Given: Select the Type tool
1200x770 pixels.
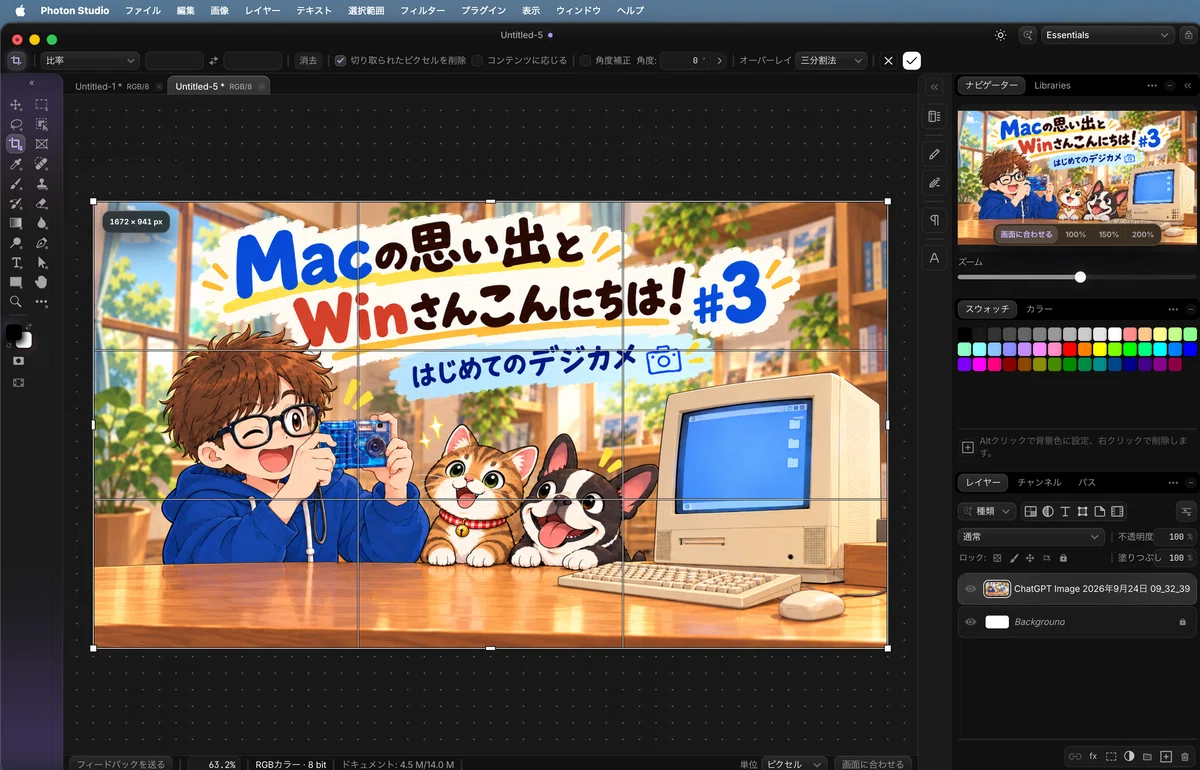Looking at the screenshot, I should coord(16,262).
